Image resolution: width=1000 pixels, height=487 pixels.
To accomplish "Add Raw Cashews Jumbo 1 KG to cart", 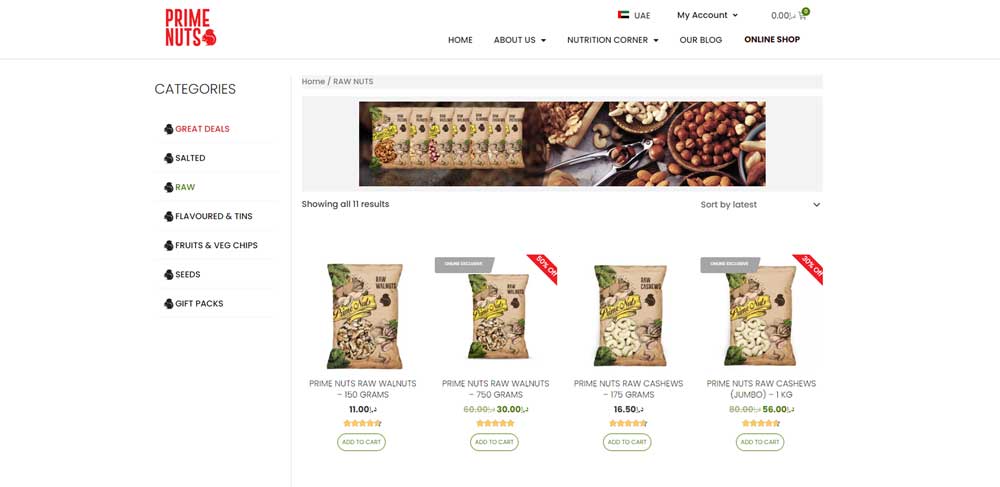I will 760,442.
